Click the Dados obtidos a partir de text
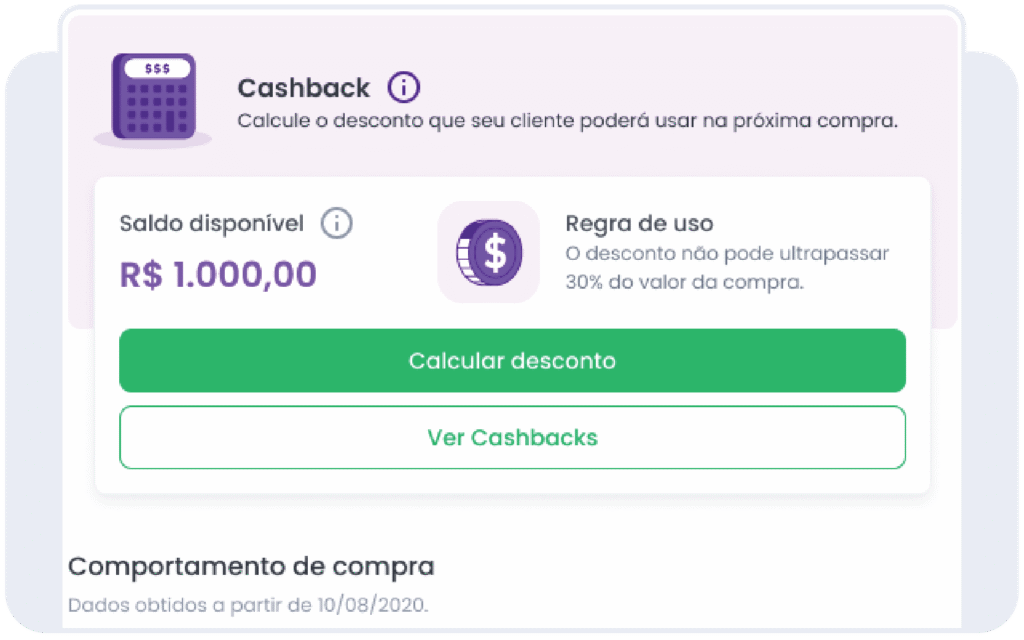 190,605
